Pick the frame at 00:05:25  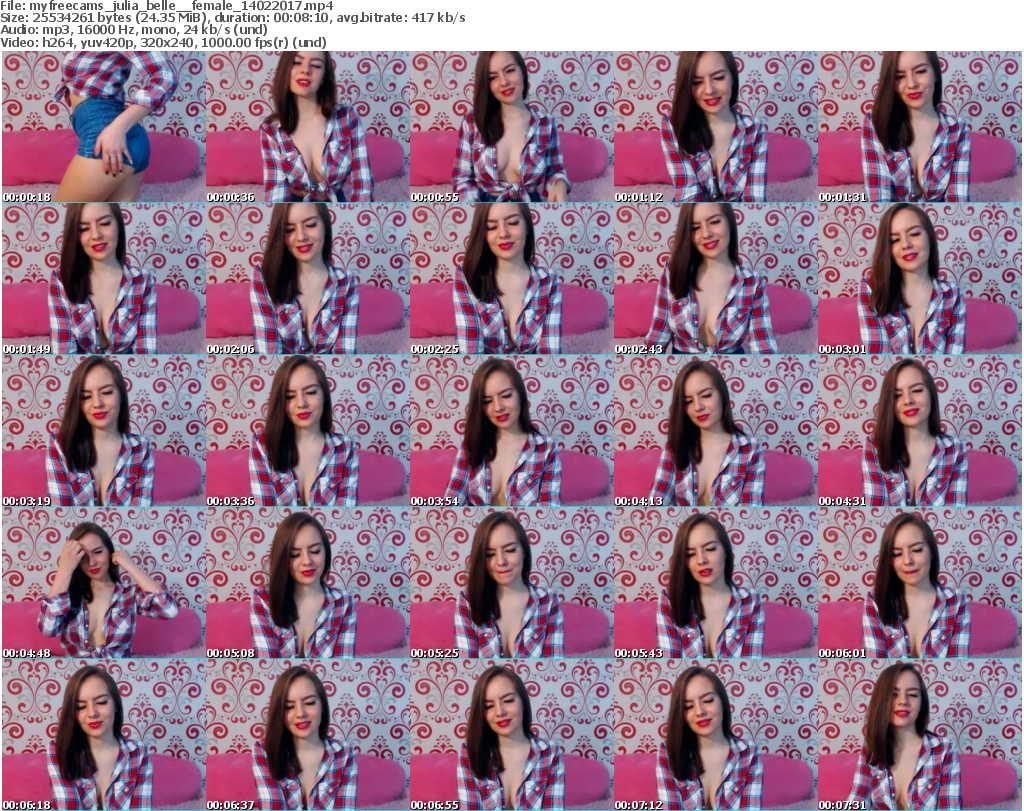coord(511,583)
